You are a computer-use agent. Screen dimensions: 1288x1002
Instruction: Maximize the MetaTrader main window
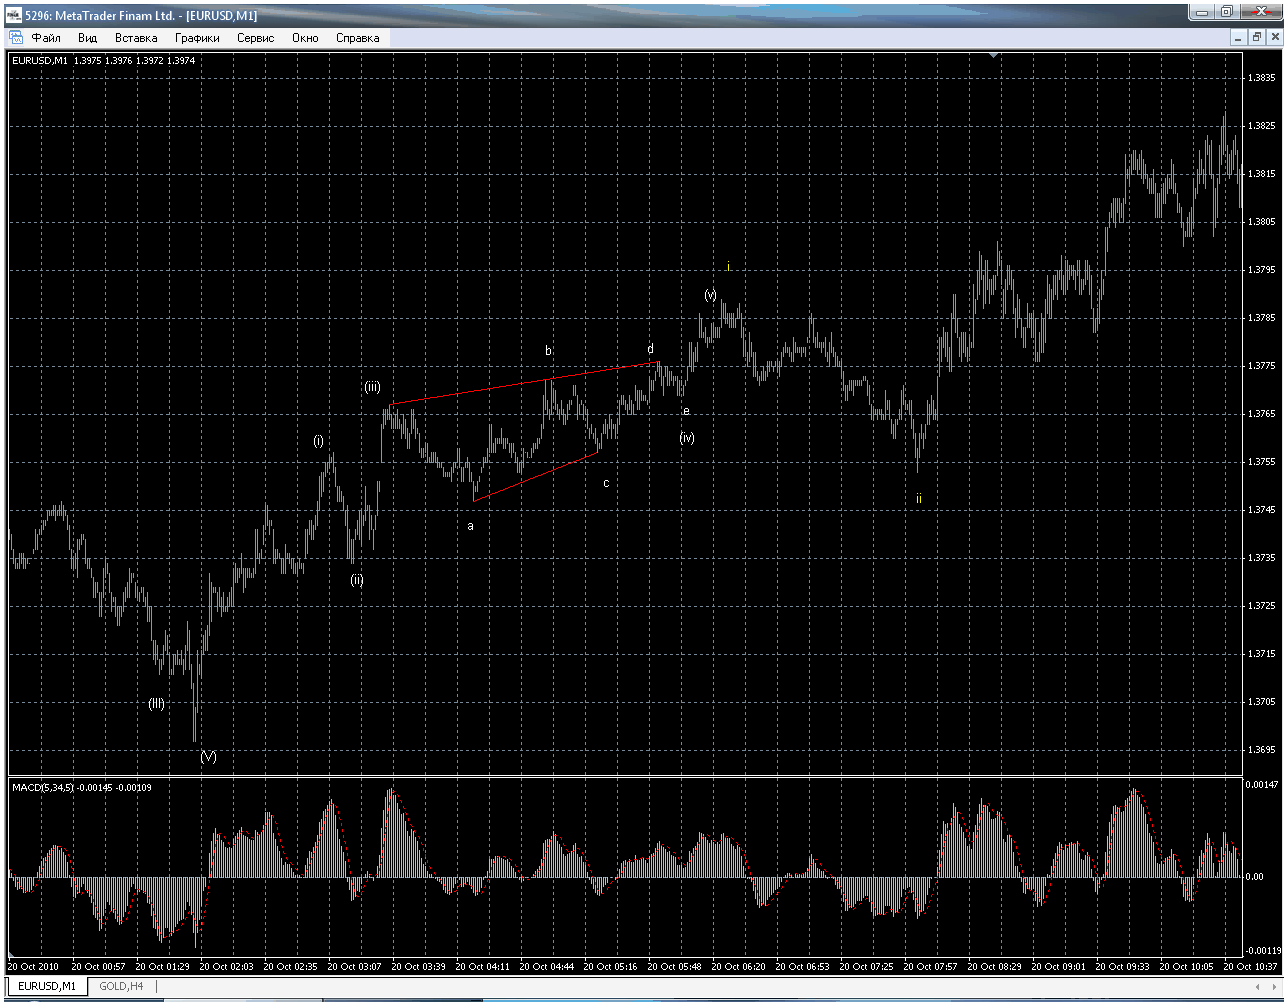click(x=1228, y=11)
